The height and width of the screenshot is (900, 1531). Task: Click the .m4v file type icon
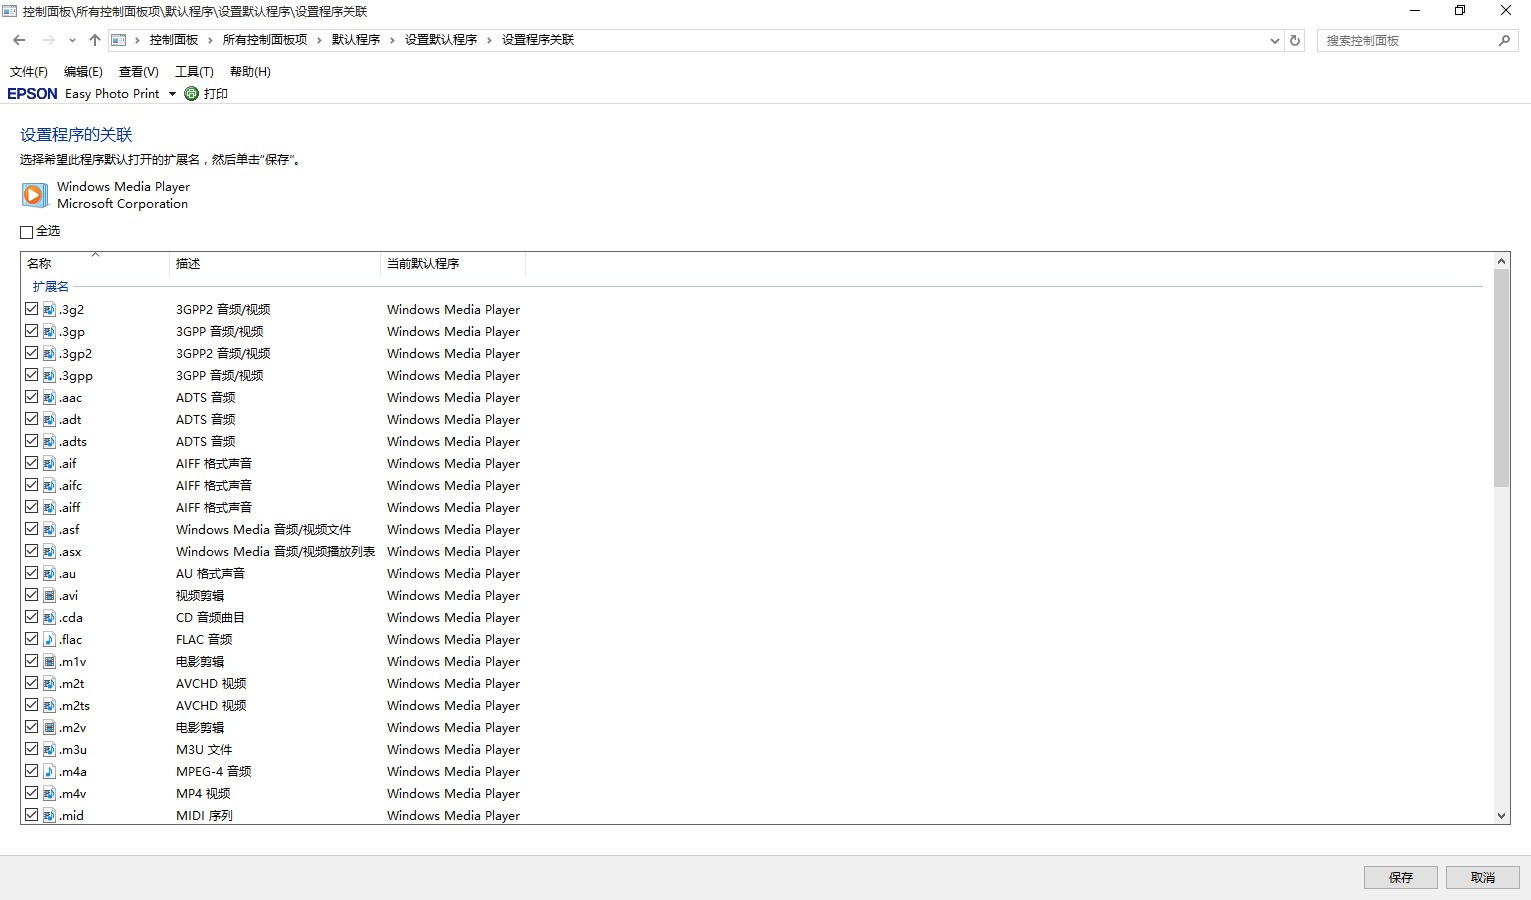click(x=49, y=793)
